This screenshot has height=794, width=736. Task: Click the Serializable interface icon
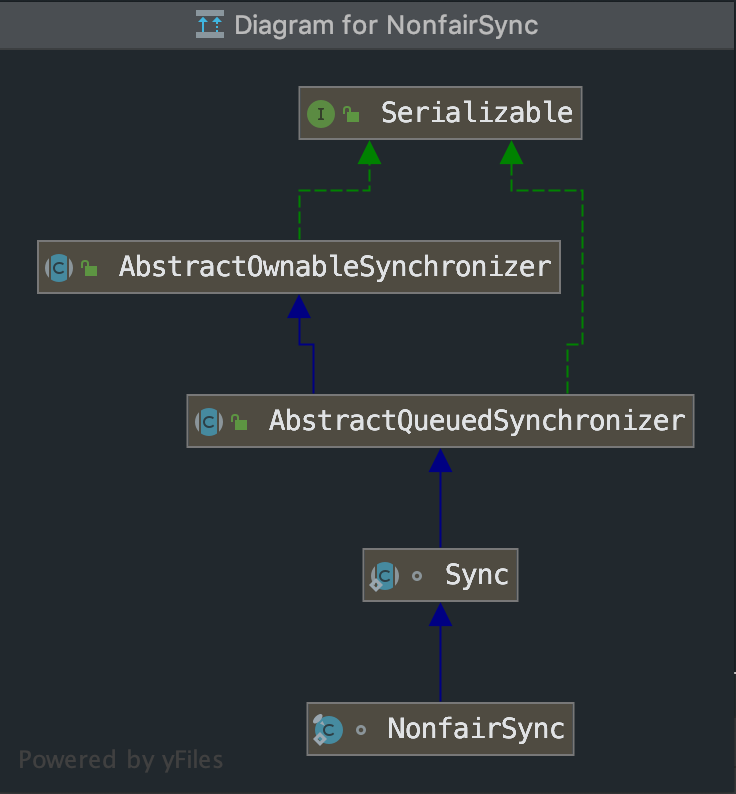[320, 113]
